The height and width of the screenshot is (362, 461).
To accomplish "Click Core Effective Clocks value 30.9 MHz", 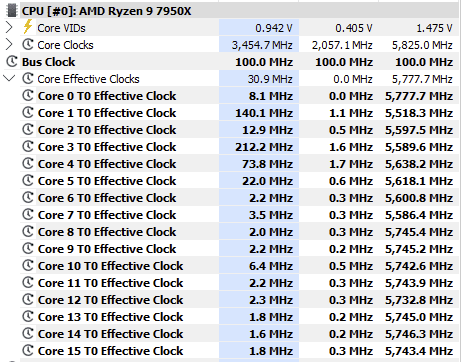I will point(270,79).
